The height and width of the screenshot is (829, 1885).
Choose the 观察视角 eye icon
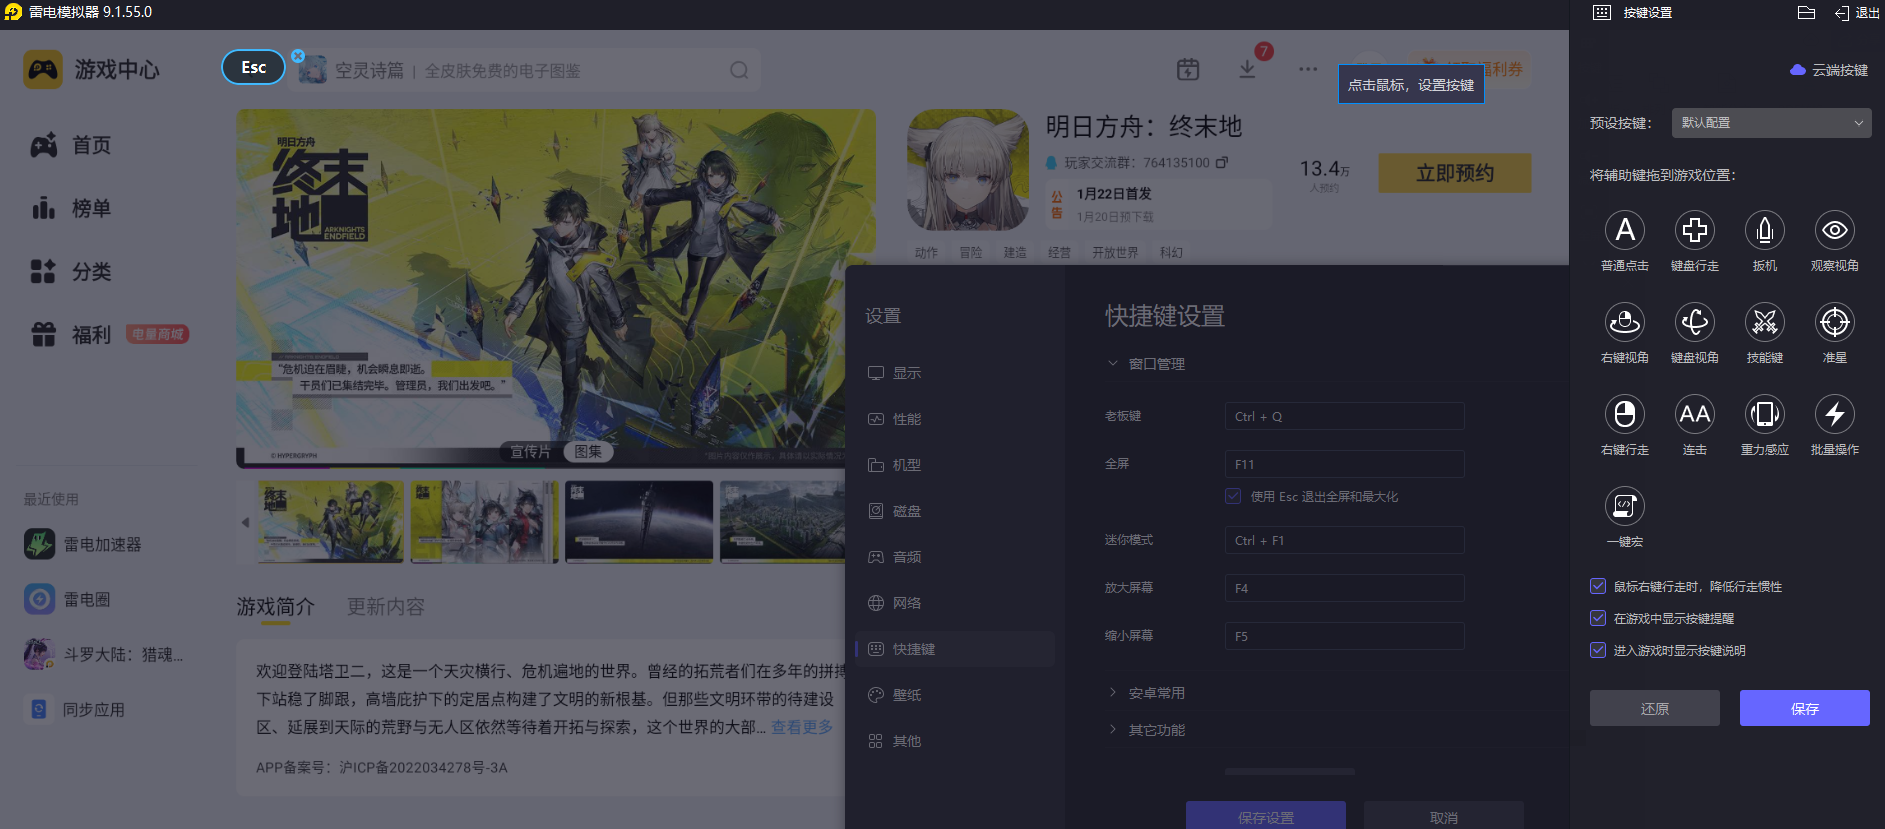pos(1835,231)
